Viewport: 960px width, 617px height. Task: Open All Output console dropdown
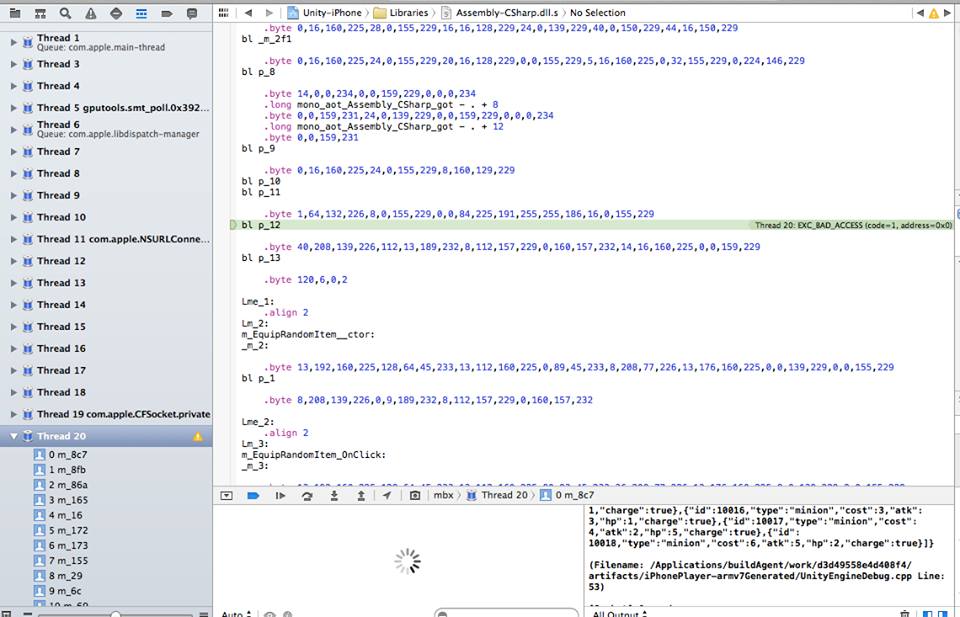coord(620,613)
